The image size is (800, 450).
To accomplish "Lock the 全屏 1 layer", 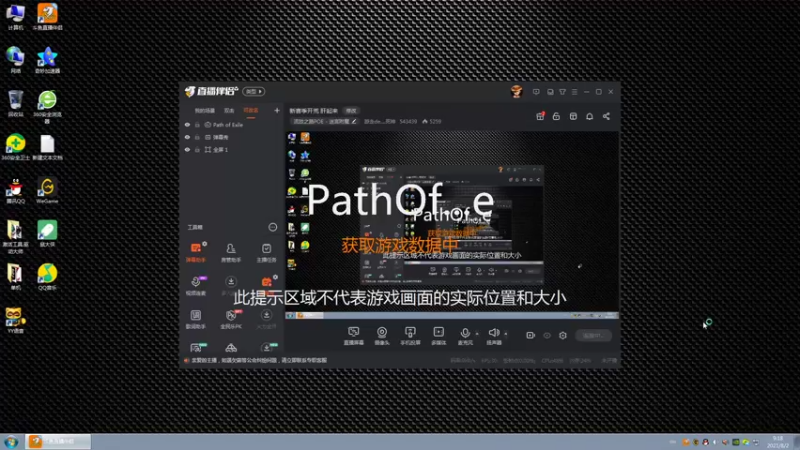I will pos(197,149).
